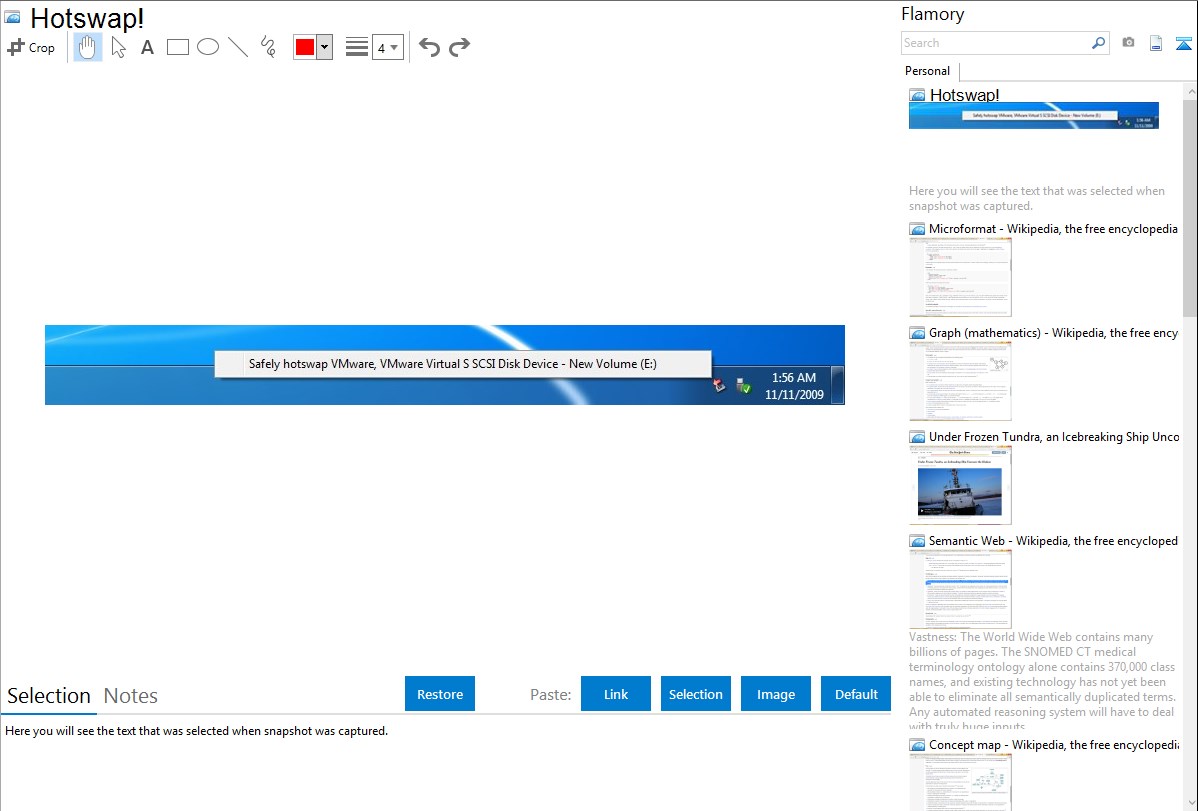
Task: Undo the last edit
Action: coord(429,47)
